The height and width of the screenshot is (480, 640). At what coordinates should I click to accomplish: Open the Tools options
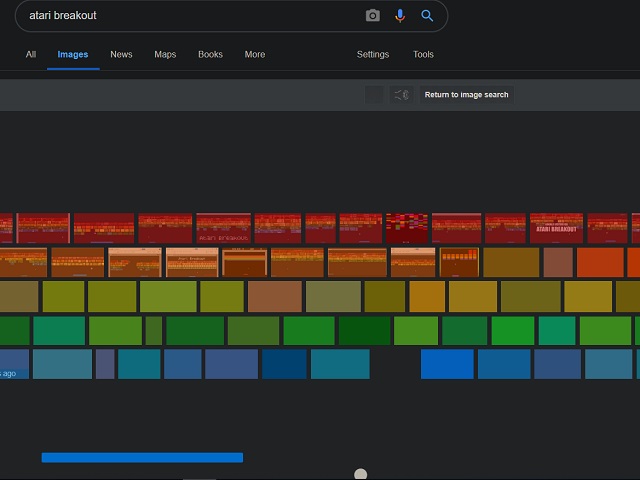pyautogui.click(x=423, y=54)
